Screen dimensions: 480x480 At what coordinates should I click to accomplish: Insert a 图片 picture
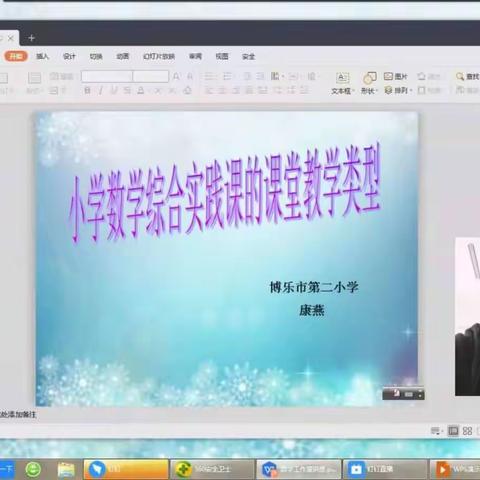point(396,77)
